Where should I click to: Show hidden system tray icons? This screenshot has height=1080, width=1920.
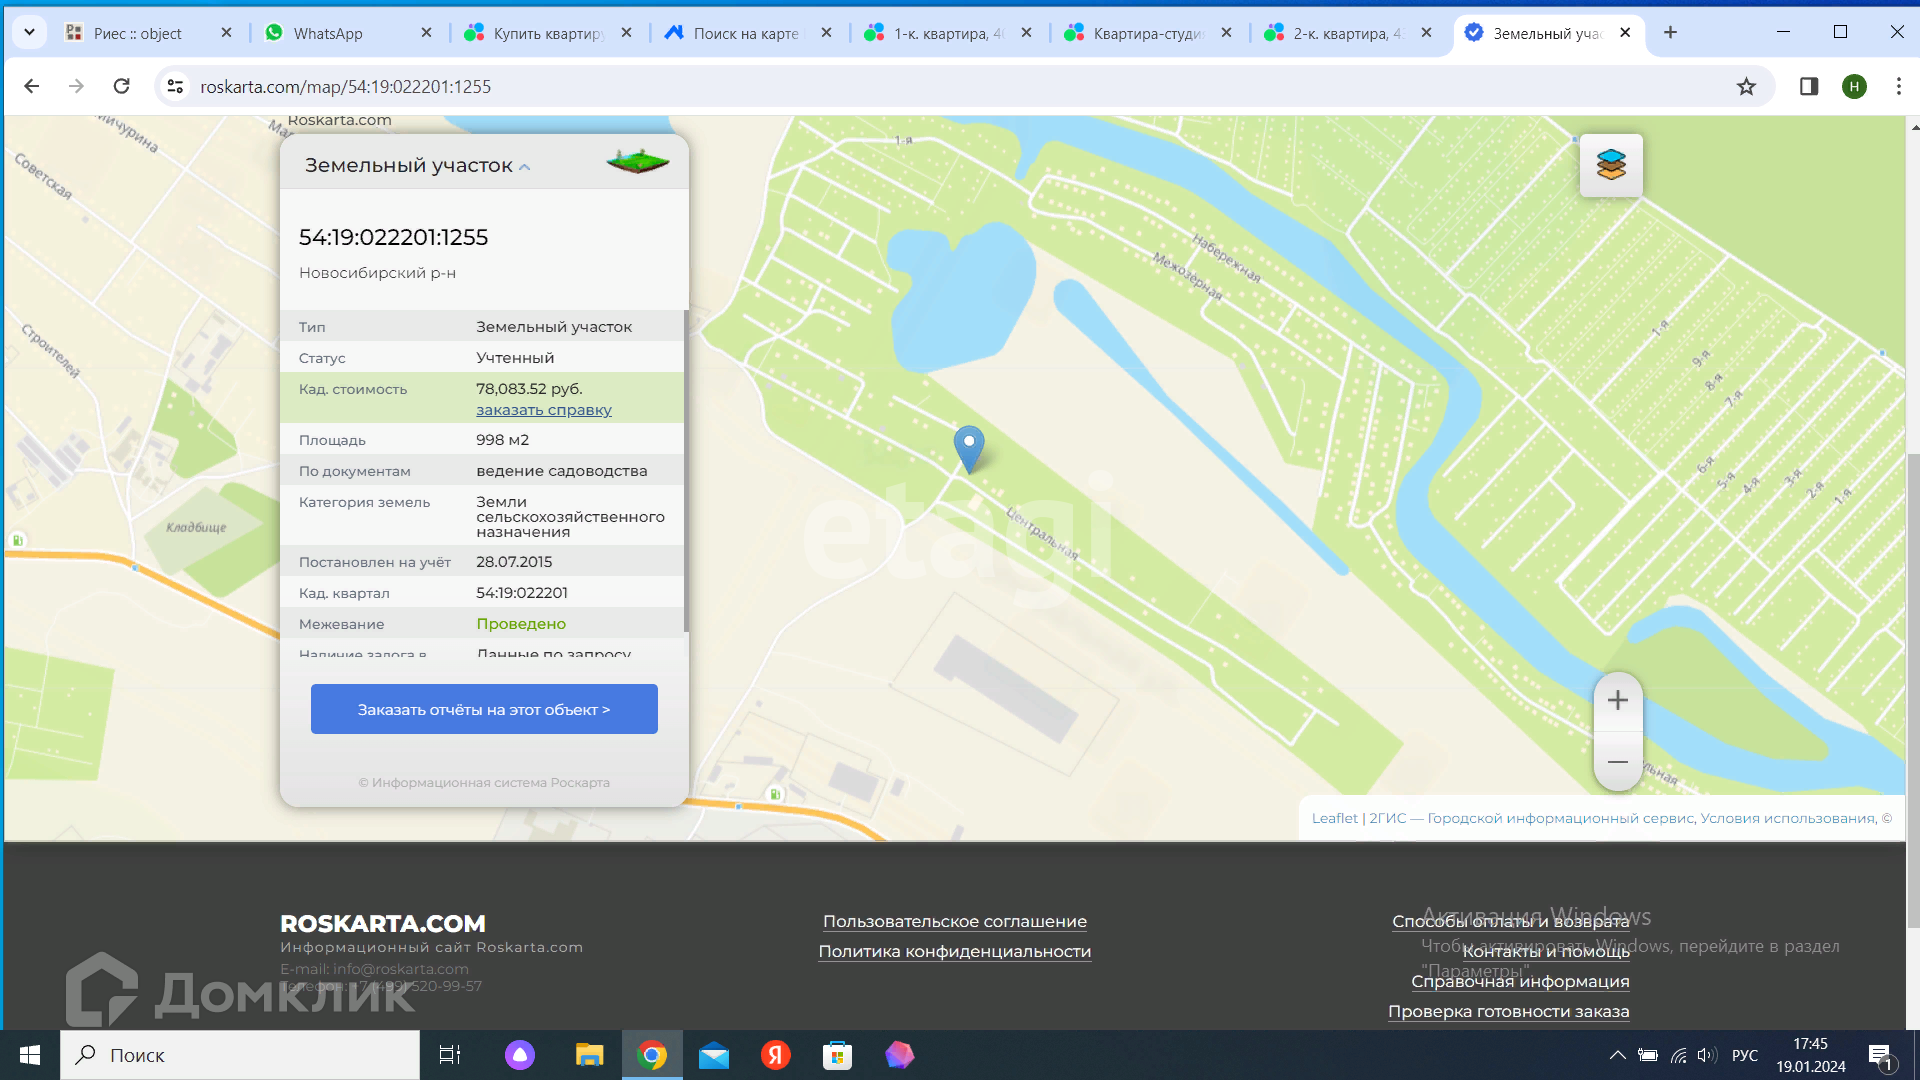pos(1617,1055)
